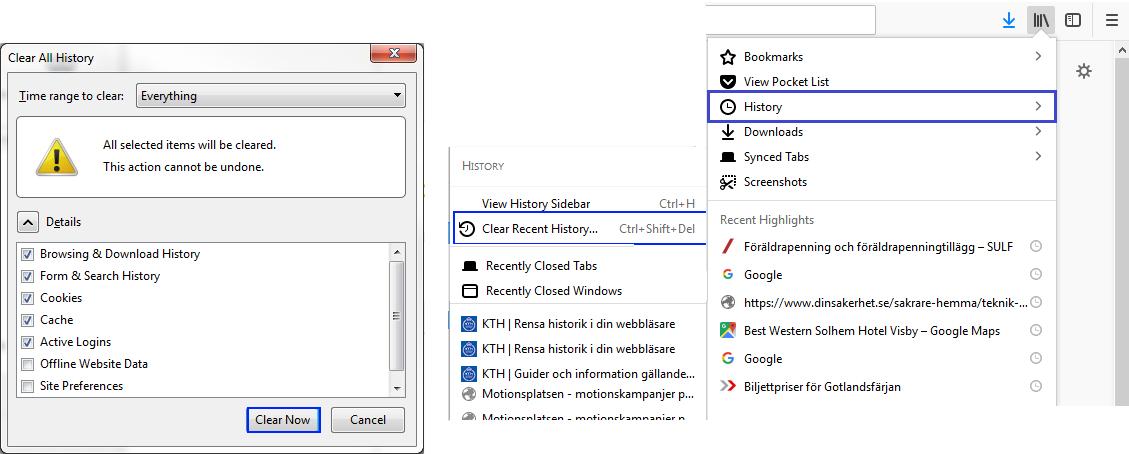Click Cancel in Clear All History dialog

click(x=367, y=420)
